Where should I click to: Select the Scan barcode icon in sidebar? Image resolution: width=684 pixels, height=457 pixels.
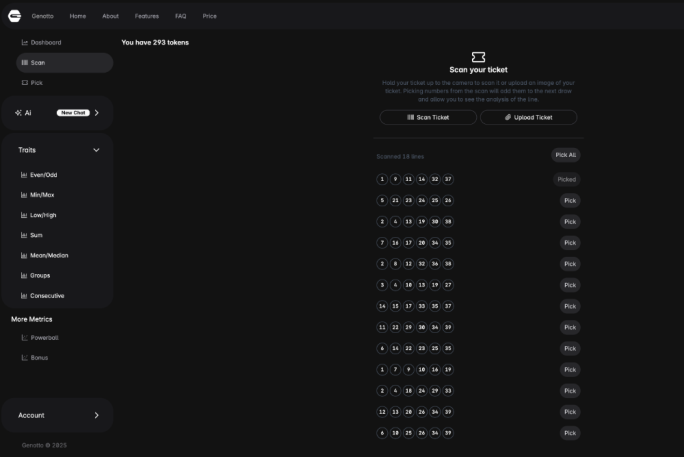tap(25, 62)
